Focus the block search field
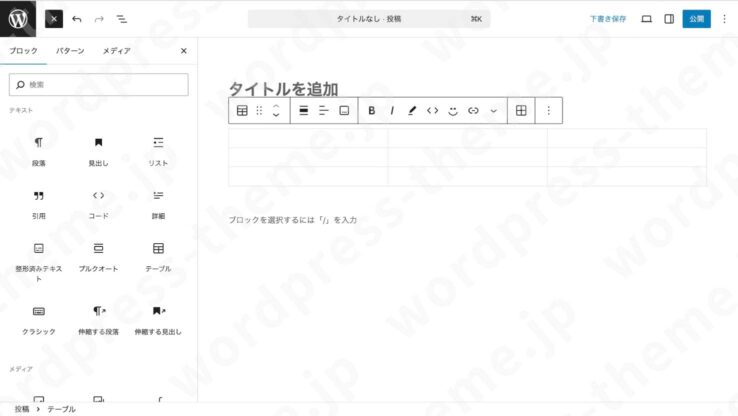The width and height of the screenshot is (738, 416). coord(98,85)
